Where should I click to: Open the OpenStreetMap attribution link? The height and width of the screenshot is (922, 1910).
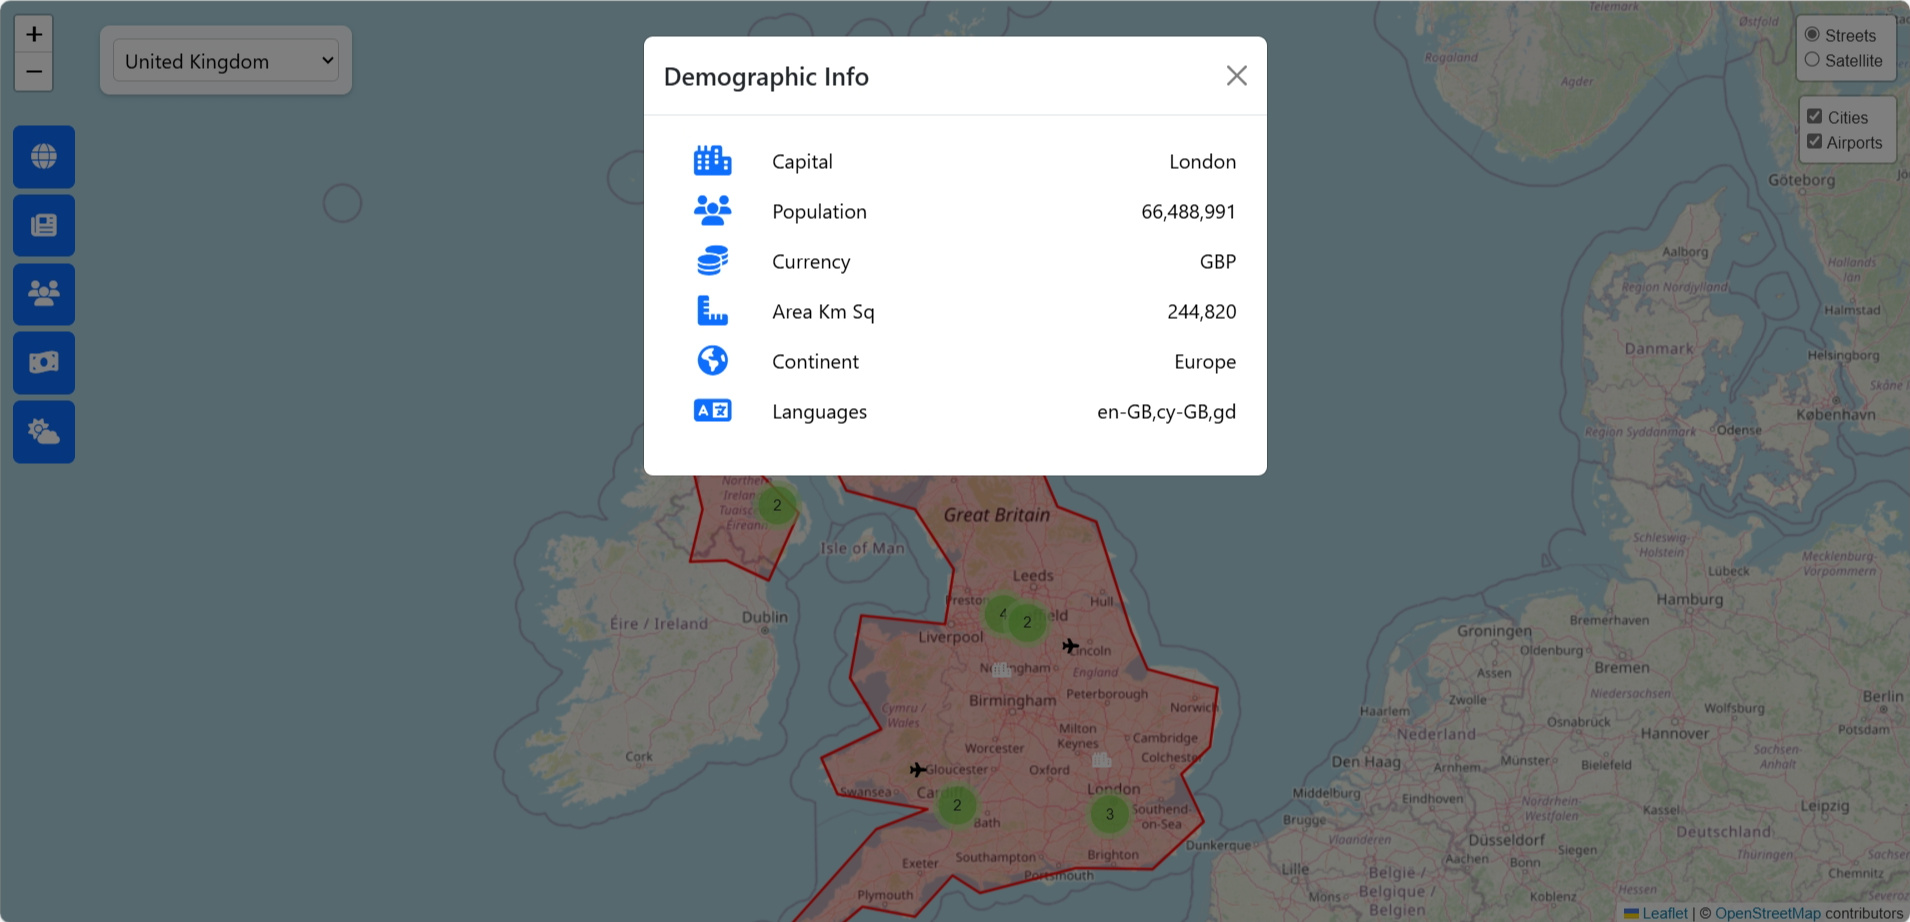pyautogui.click(x=1767, y=913)
